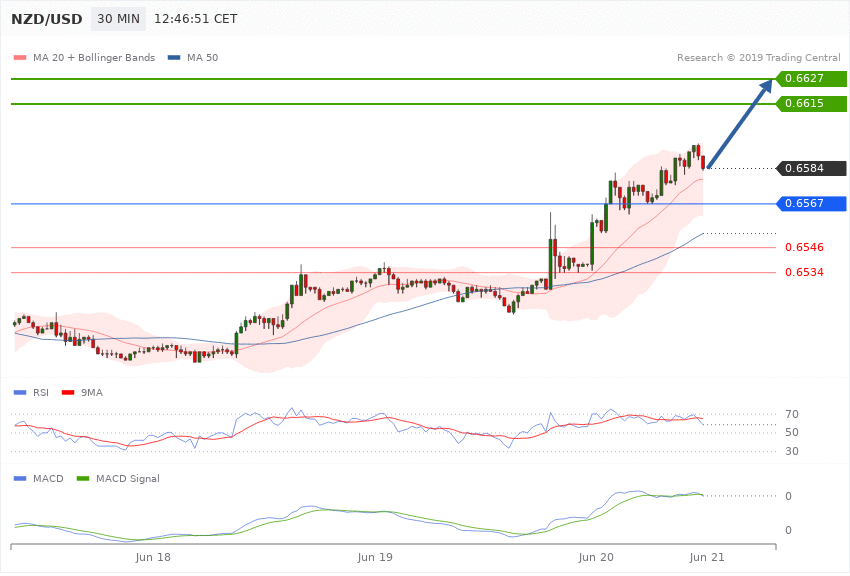Click the 0.6627 green resistance tag

(811, 79)
